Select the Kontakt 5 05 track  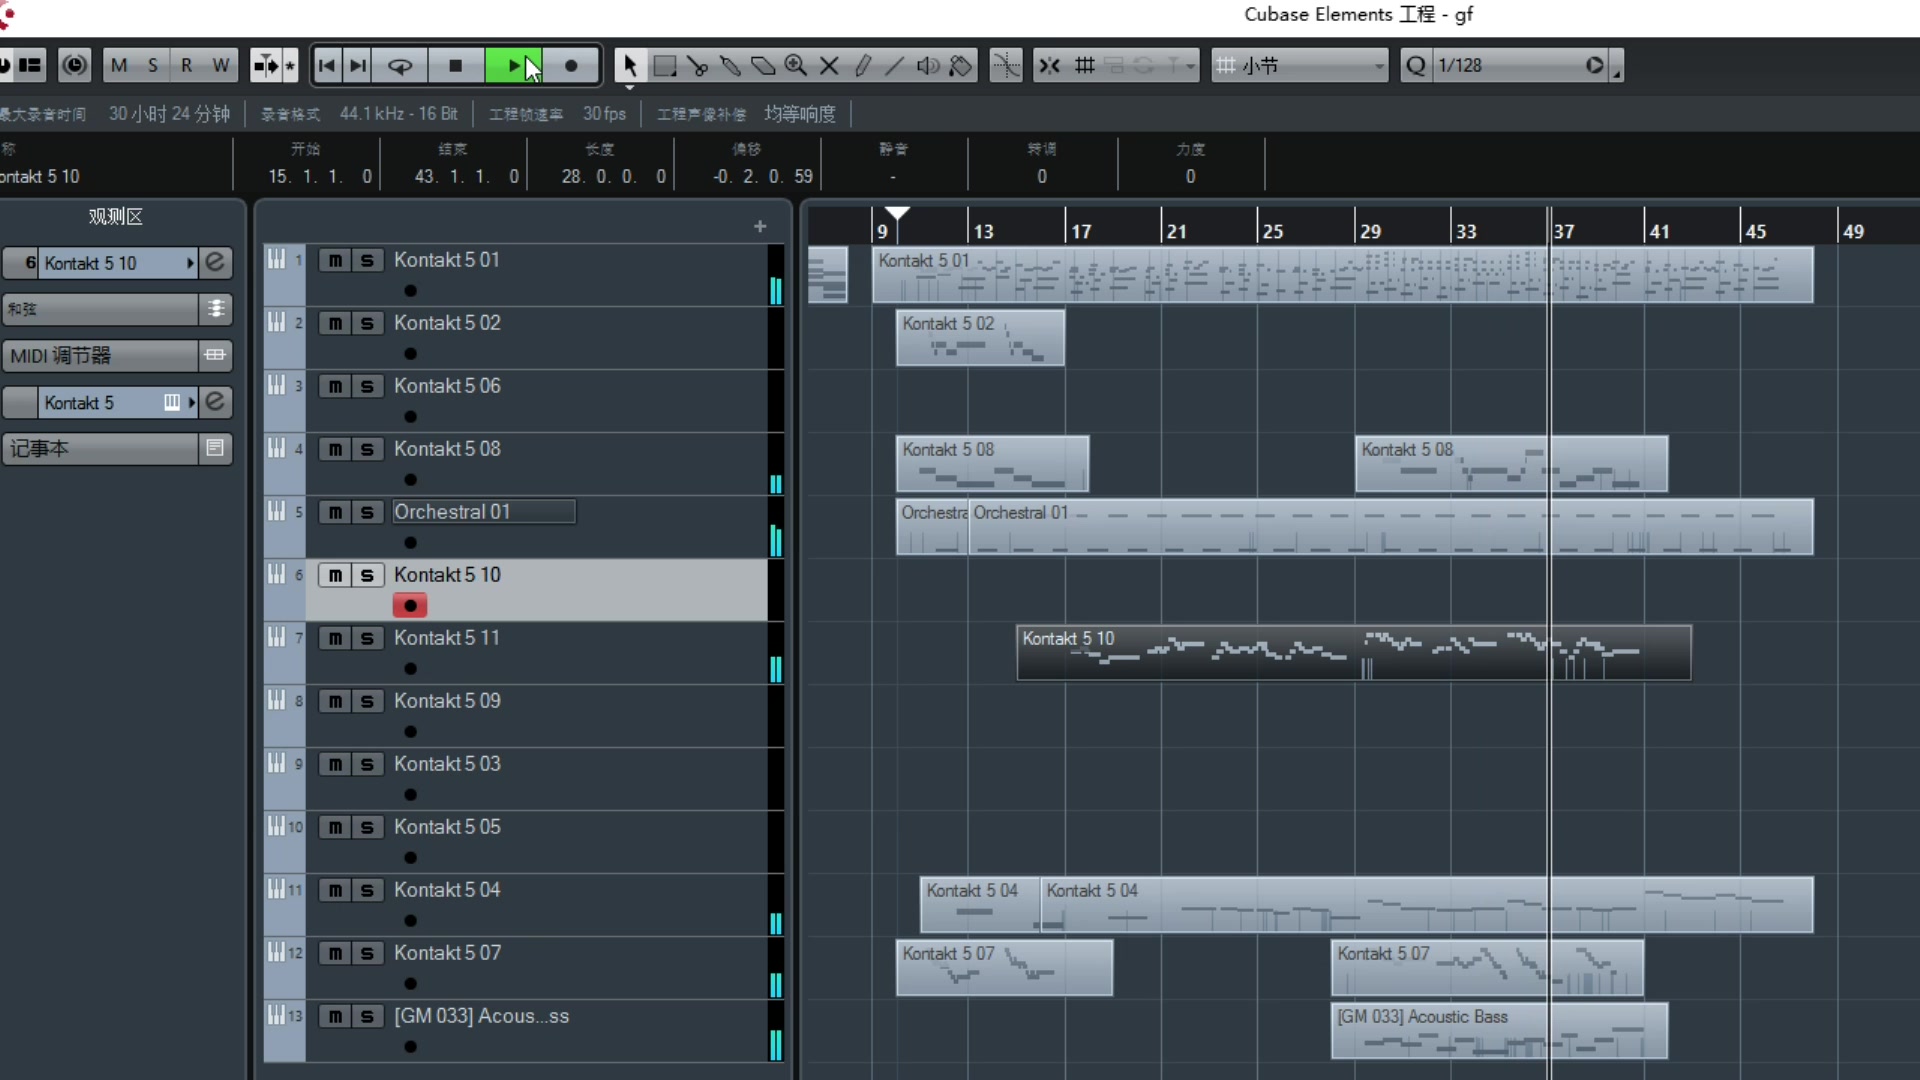tap(535, 842)
